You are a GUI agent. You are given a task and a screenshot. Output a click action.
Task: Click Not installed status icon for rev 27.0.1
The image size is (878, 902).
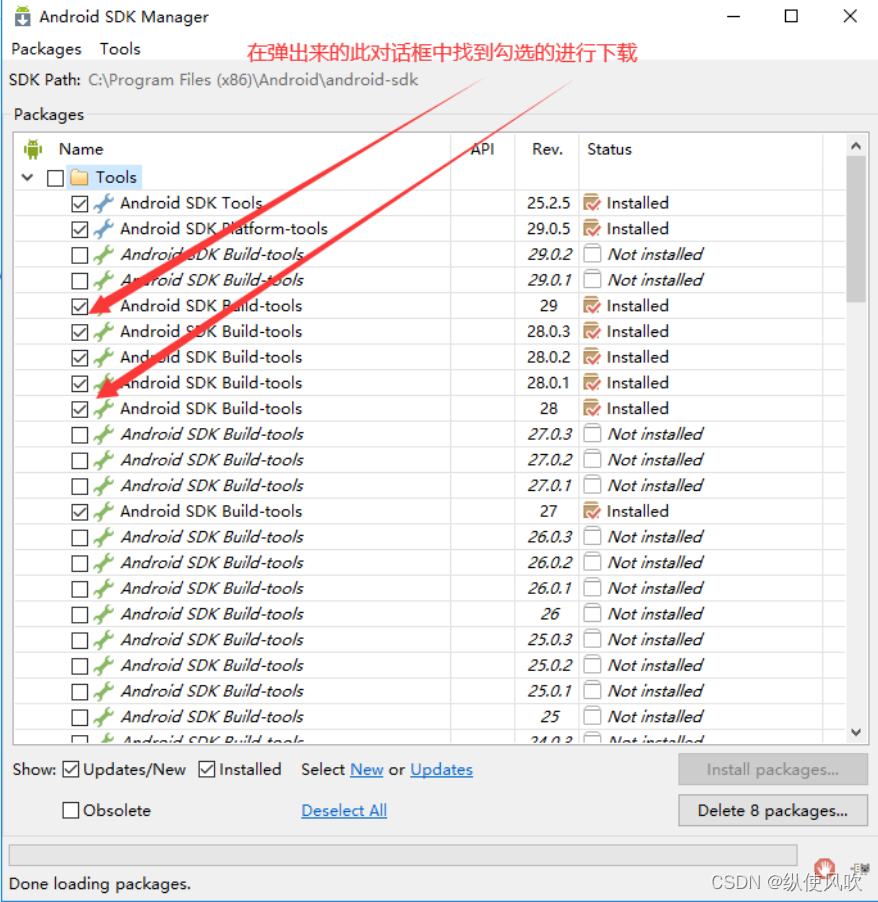(592, 485)
